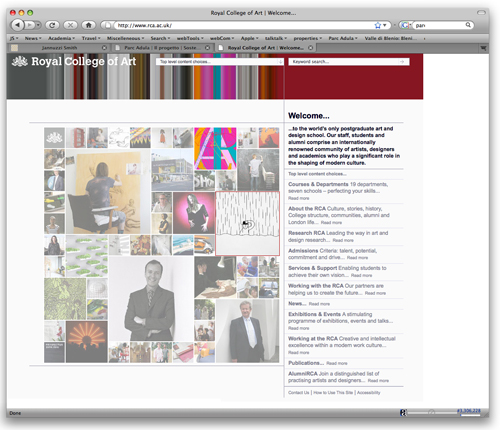Reload the page with the Reload button
This screenshot has width=500, height=430.
[x=52, y=25]
